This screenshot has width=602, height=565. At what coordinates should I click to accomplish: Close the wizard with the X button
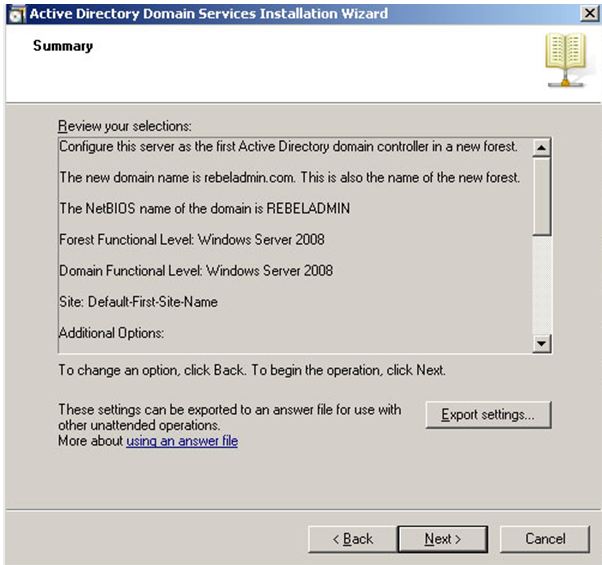[x=589, y=13]
